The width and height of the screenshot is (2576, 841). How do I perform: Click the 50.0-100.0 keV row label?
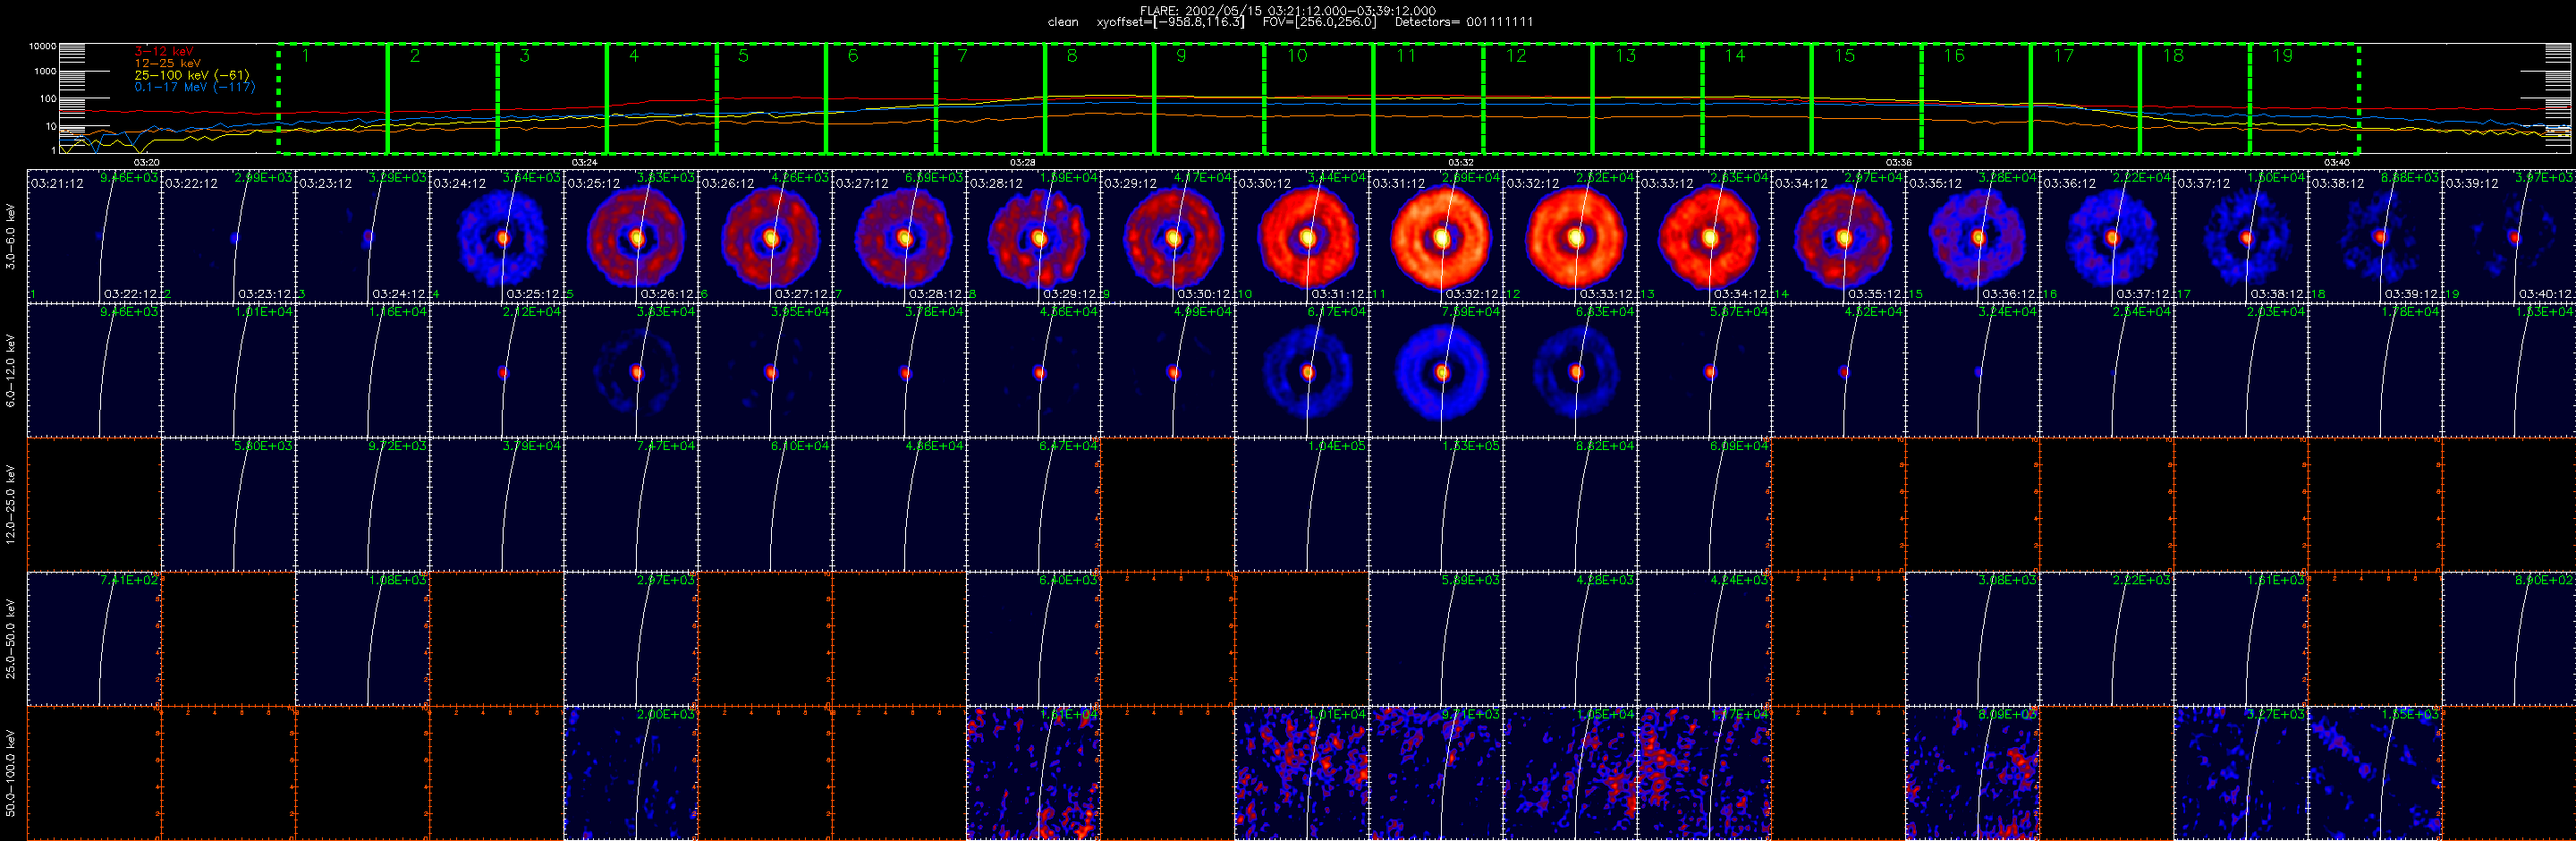pyautogui.click(x=11, y=773)
